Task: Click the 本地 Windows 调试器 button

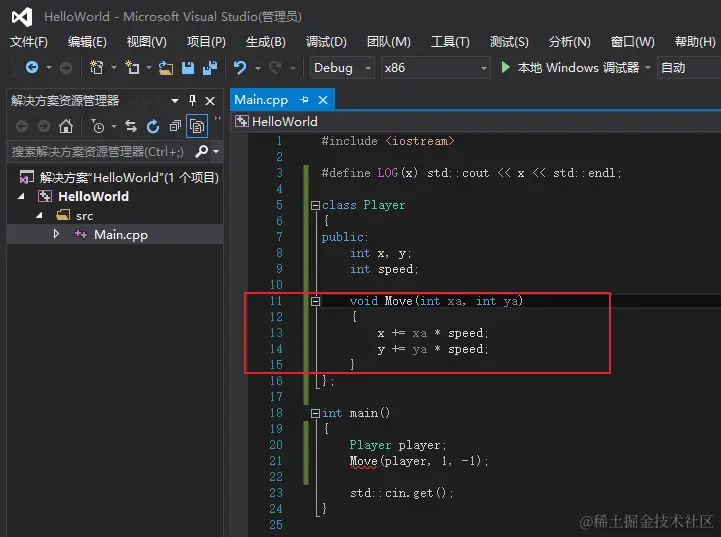Action: [x=578, y=68]
